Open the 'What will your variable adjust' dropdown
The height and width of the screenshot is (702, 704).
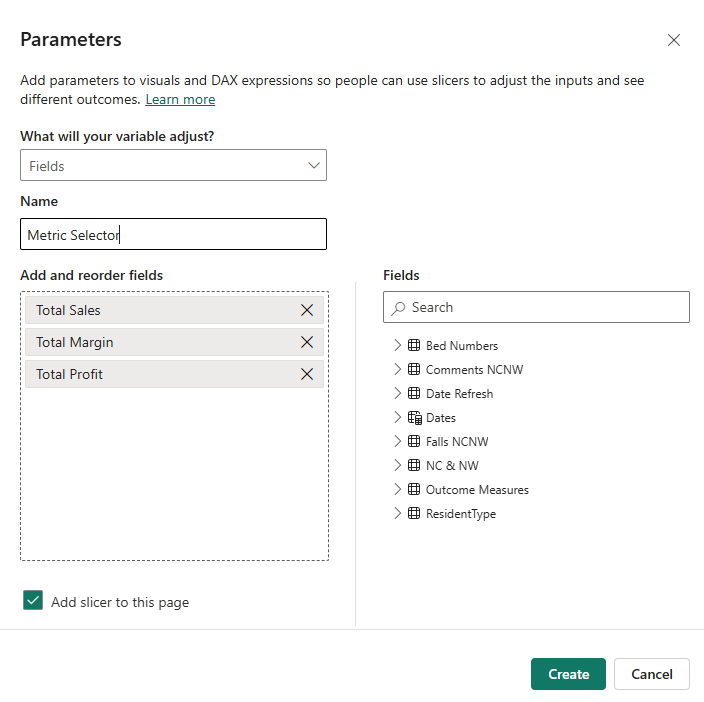coord(173,165)
